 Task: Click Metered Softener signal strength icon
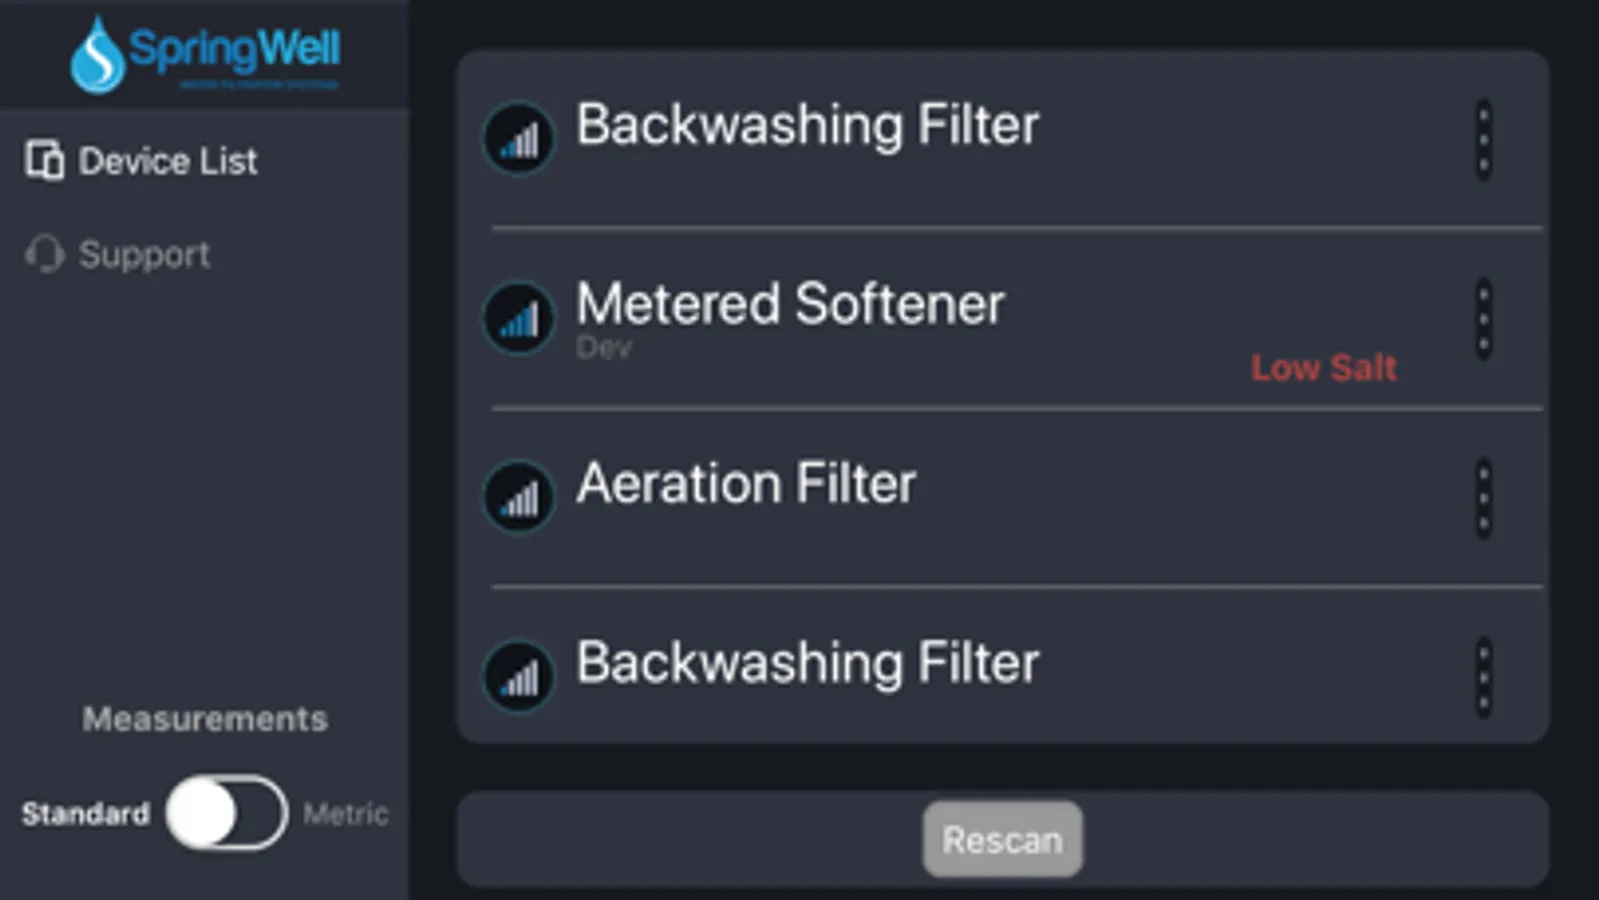click(518, 319)
